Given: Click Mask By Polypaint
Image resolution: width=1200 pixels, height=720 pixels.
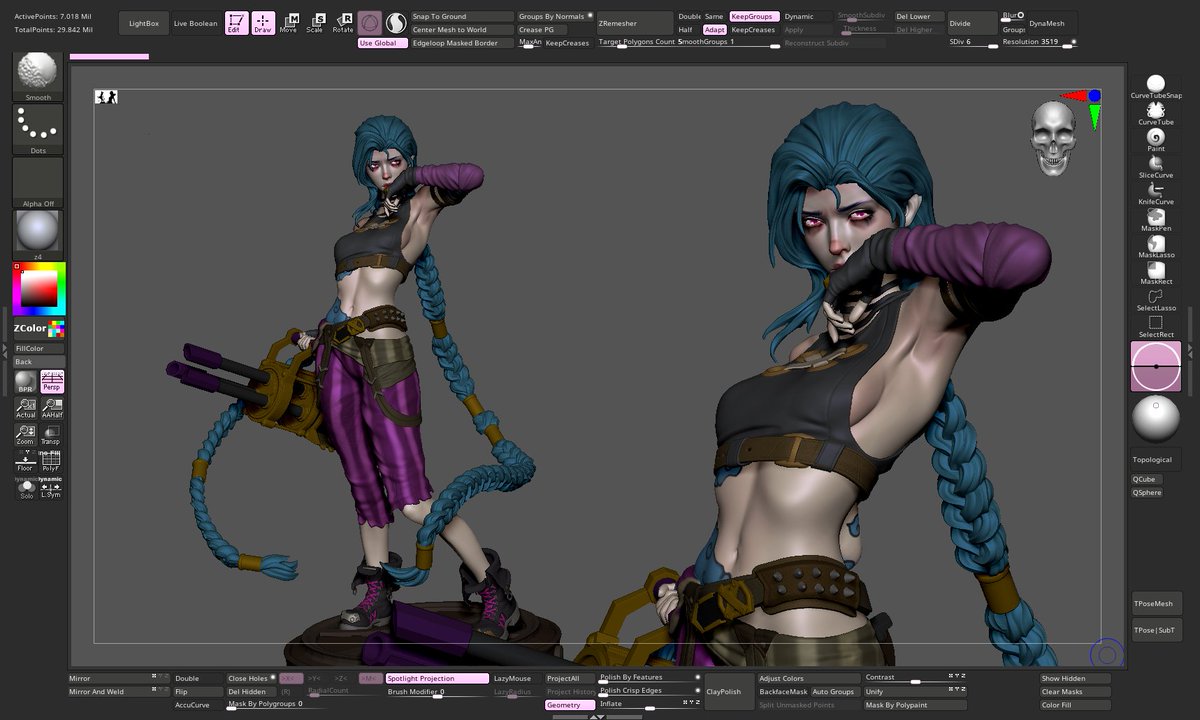Looking at the screenshot, I should click(x=916, y=705).
